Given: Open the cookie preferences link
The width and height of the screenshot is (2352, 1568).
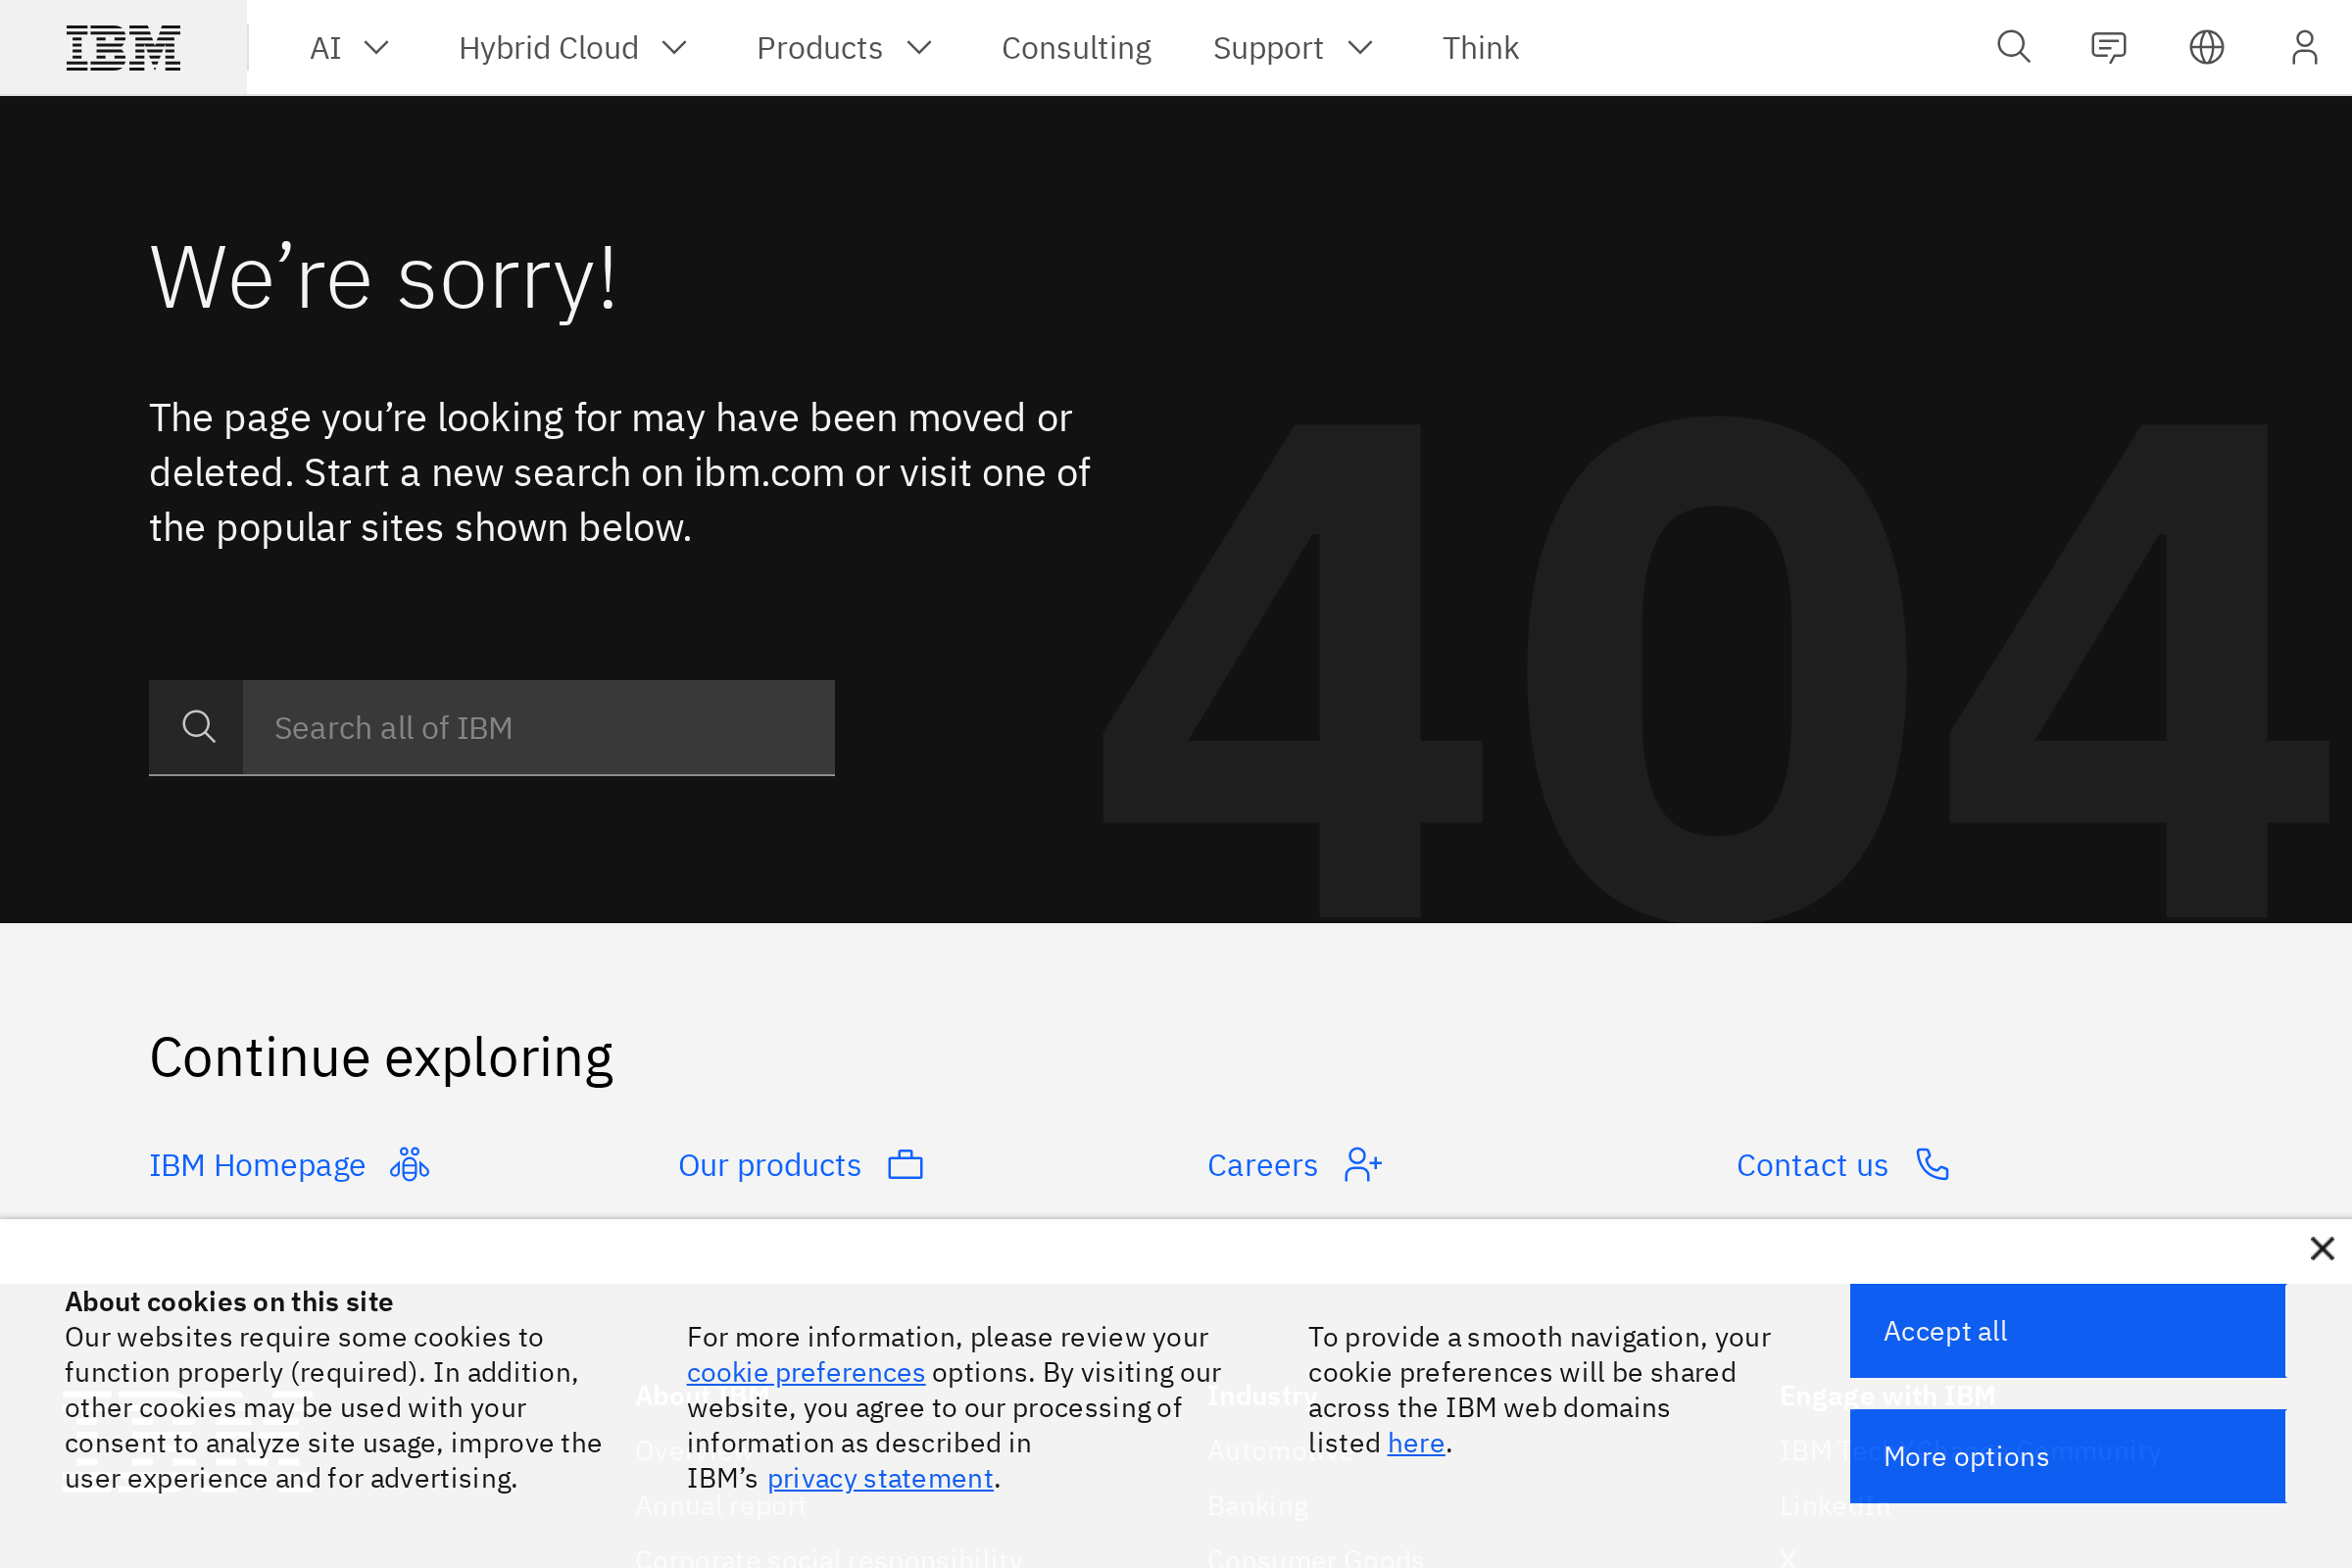Looking at the screenshot, I should pyautogui.click(x=806, y=1372).
